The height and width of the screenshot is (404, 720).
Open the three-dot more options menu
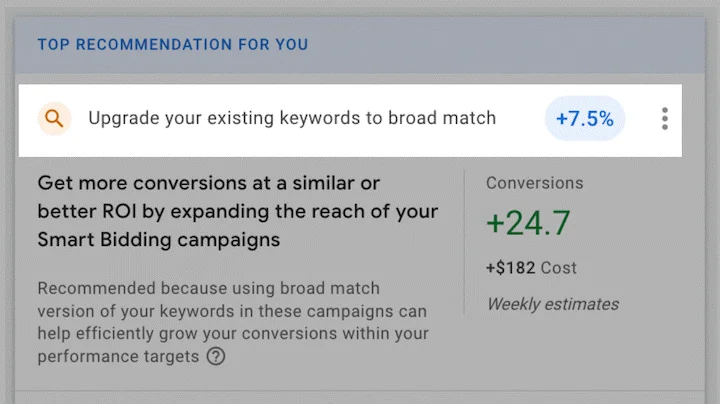[x=664, y=119]
